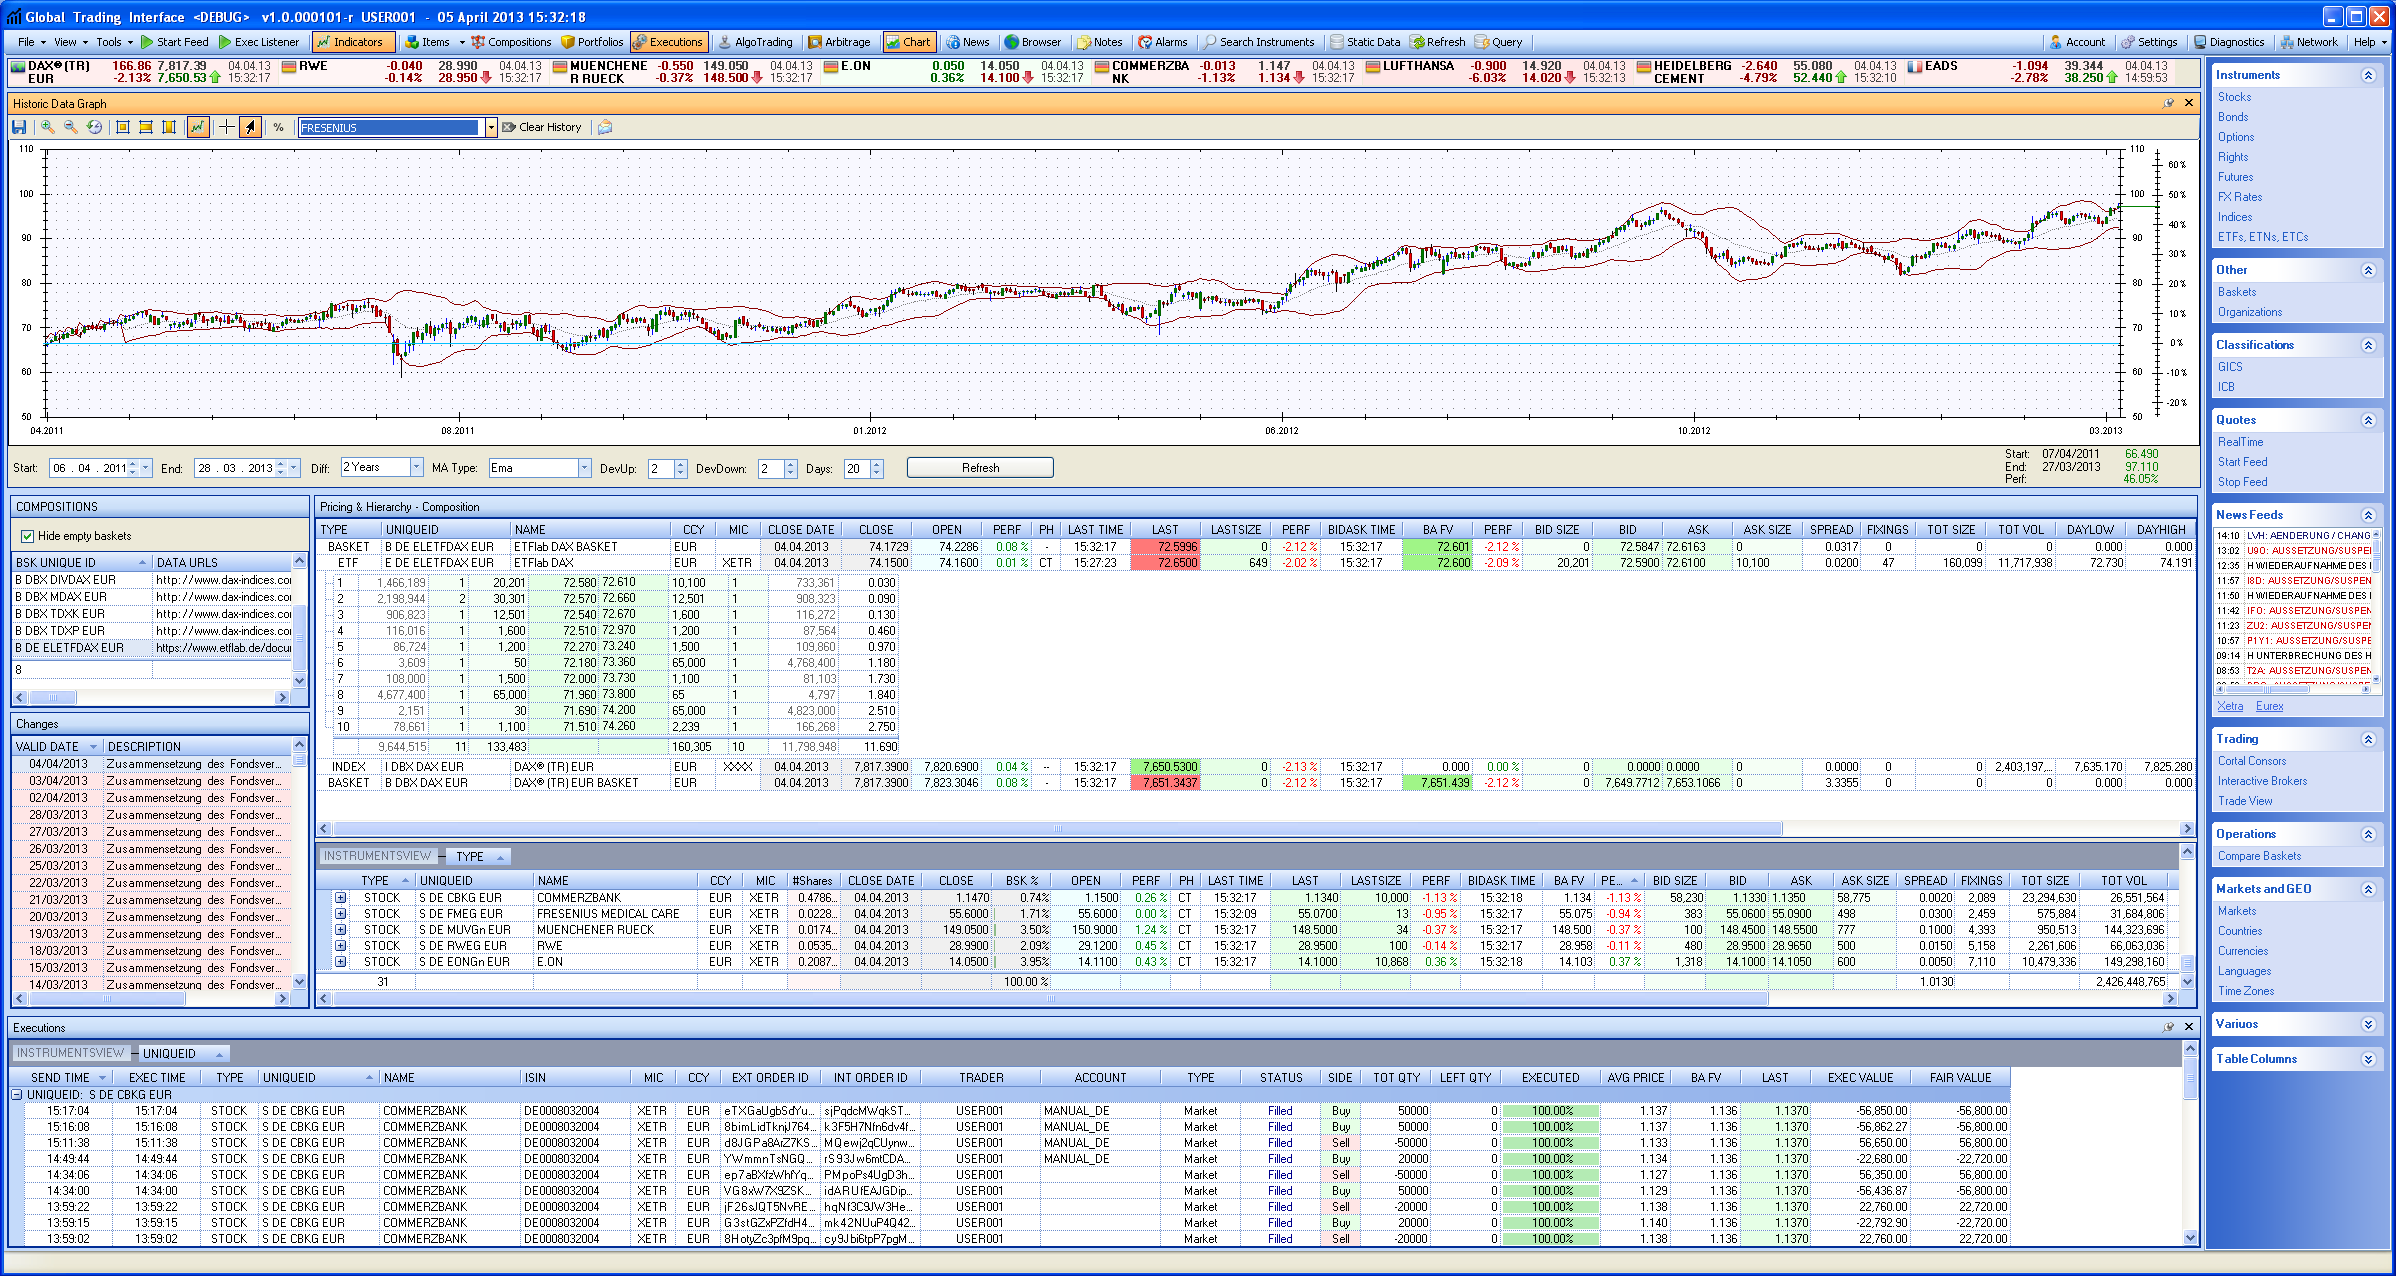The height and width of the screenshot is (1276, 2396).
Task: Uncheck Hide empty baskets checkbox
Action: click(28, 536)
